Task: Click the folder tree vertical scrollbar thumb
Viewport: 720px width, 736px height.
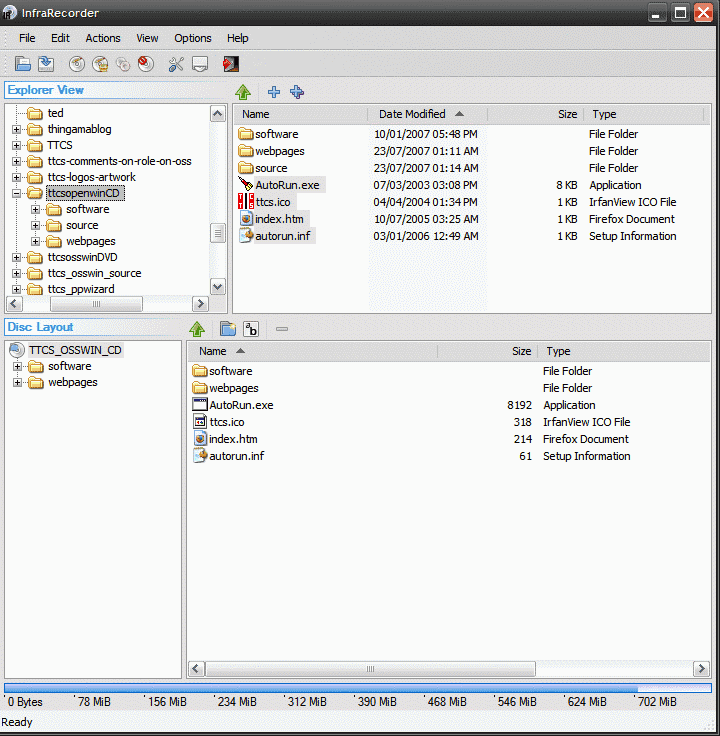Action: click(218, 233)
